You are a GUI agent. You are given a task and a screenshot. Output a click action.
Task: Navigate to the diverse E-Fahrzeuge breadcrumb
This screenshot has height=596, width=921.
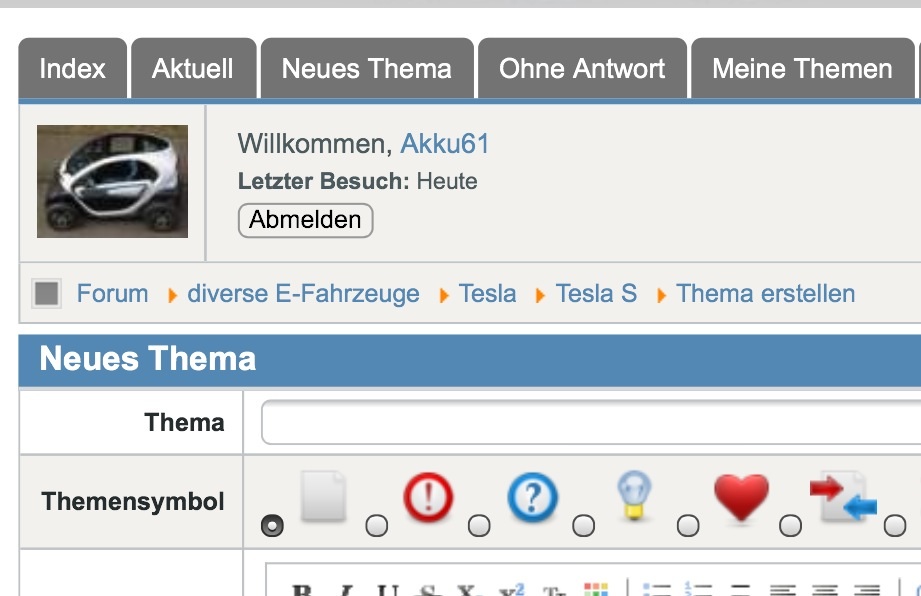click(x=303, y=294)
